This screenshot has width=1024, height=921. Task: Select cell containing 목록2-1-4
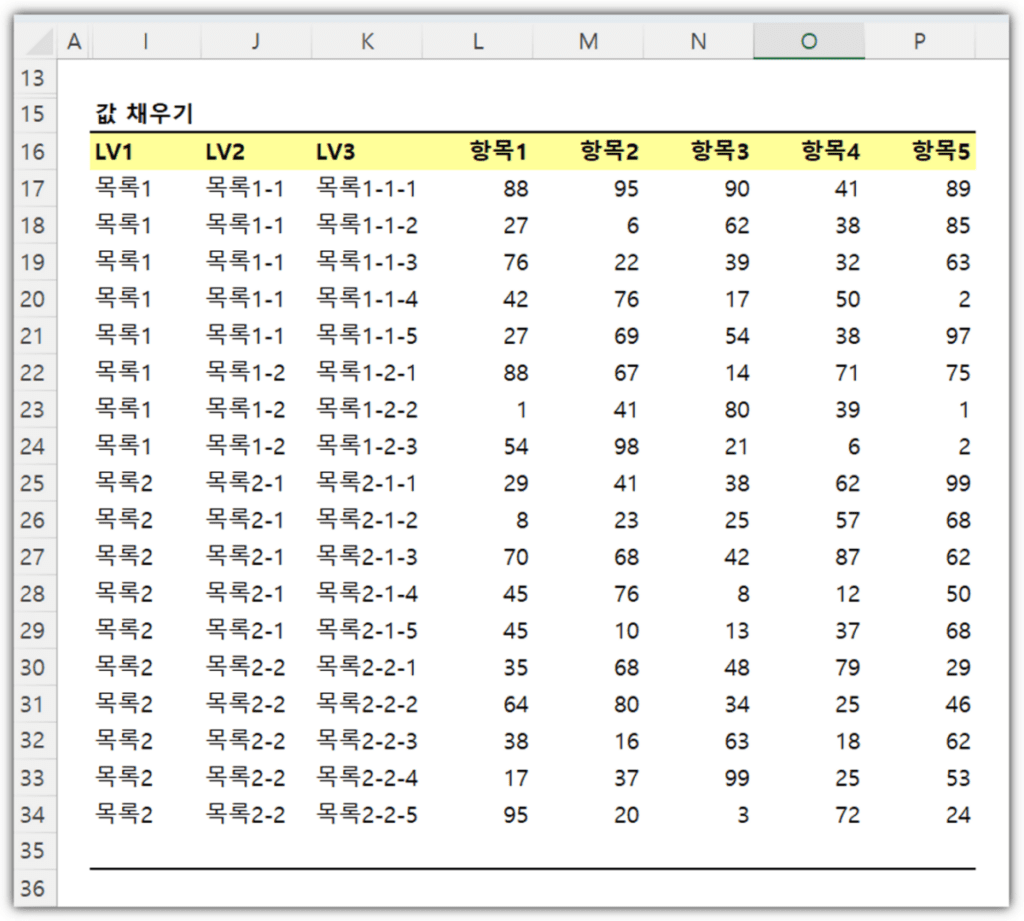[367, 594]
